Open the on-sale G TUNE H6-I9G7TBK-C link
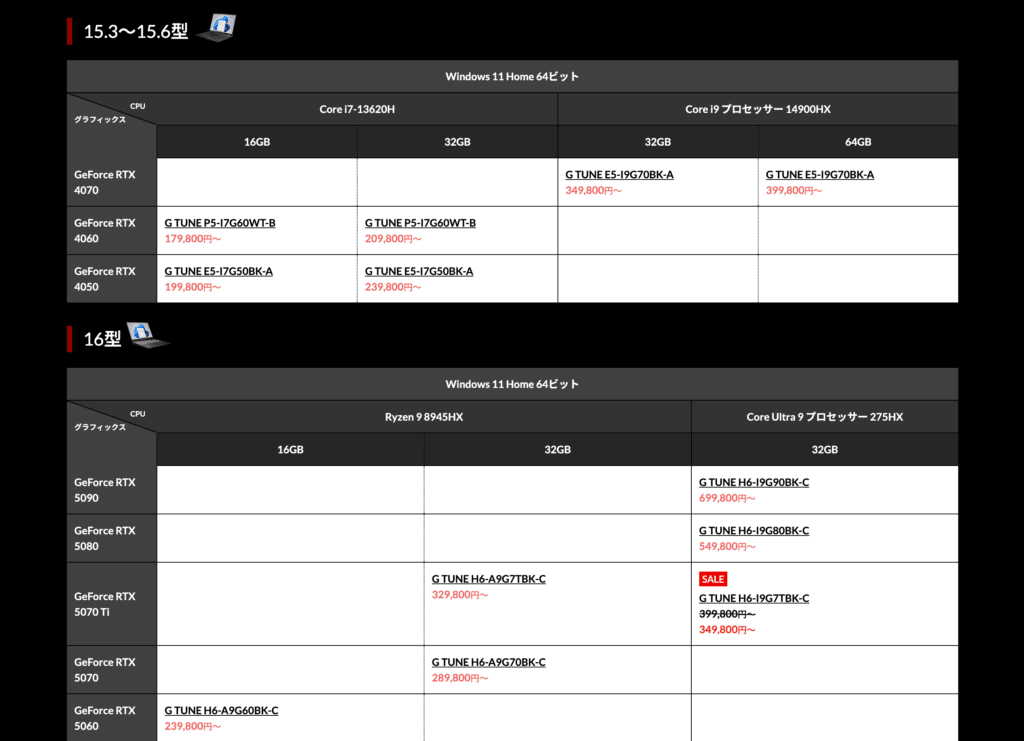 pyautogui.click(x=754, y=599)
